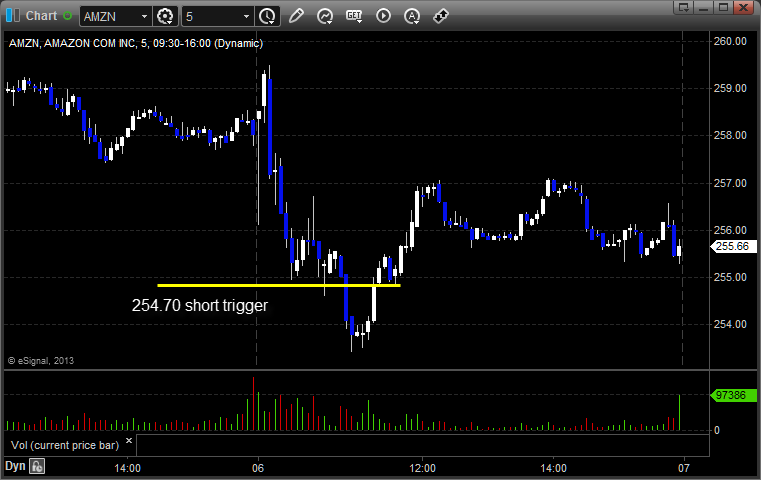Click the 257.00 price axis label
Viewport: 761px width, 480px height.
(x=730, y=183)
